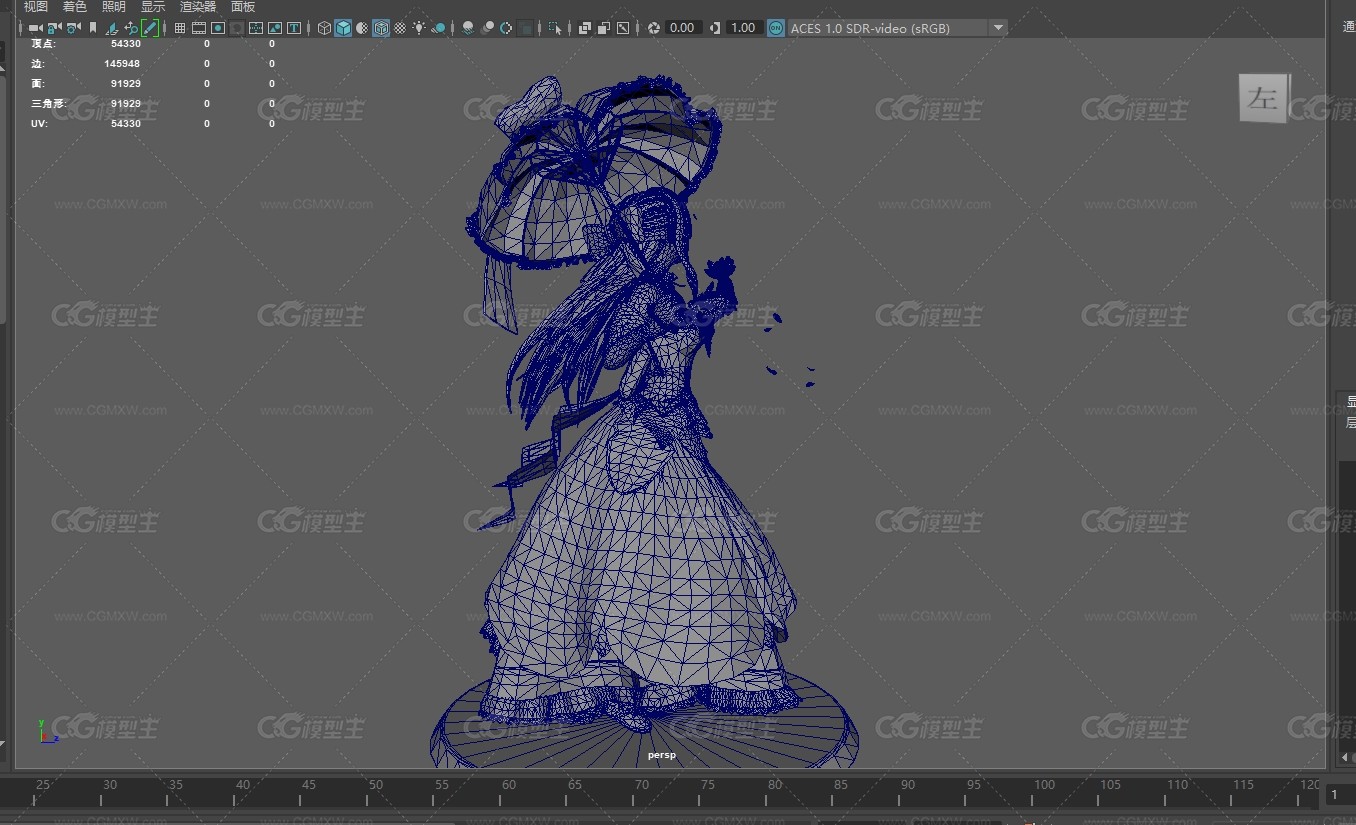The width and height of the screenshot is (1356, 825).
Task: Toggle the View Transform ON button
Action: tap(776, 28)
